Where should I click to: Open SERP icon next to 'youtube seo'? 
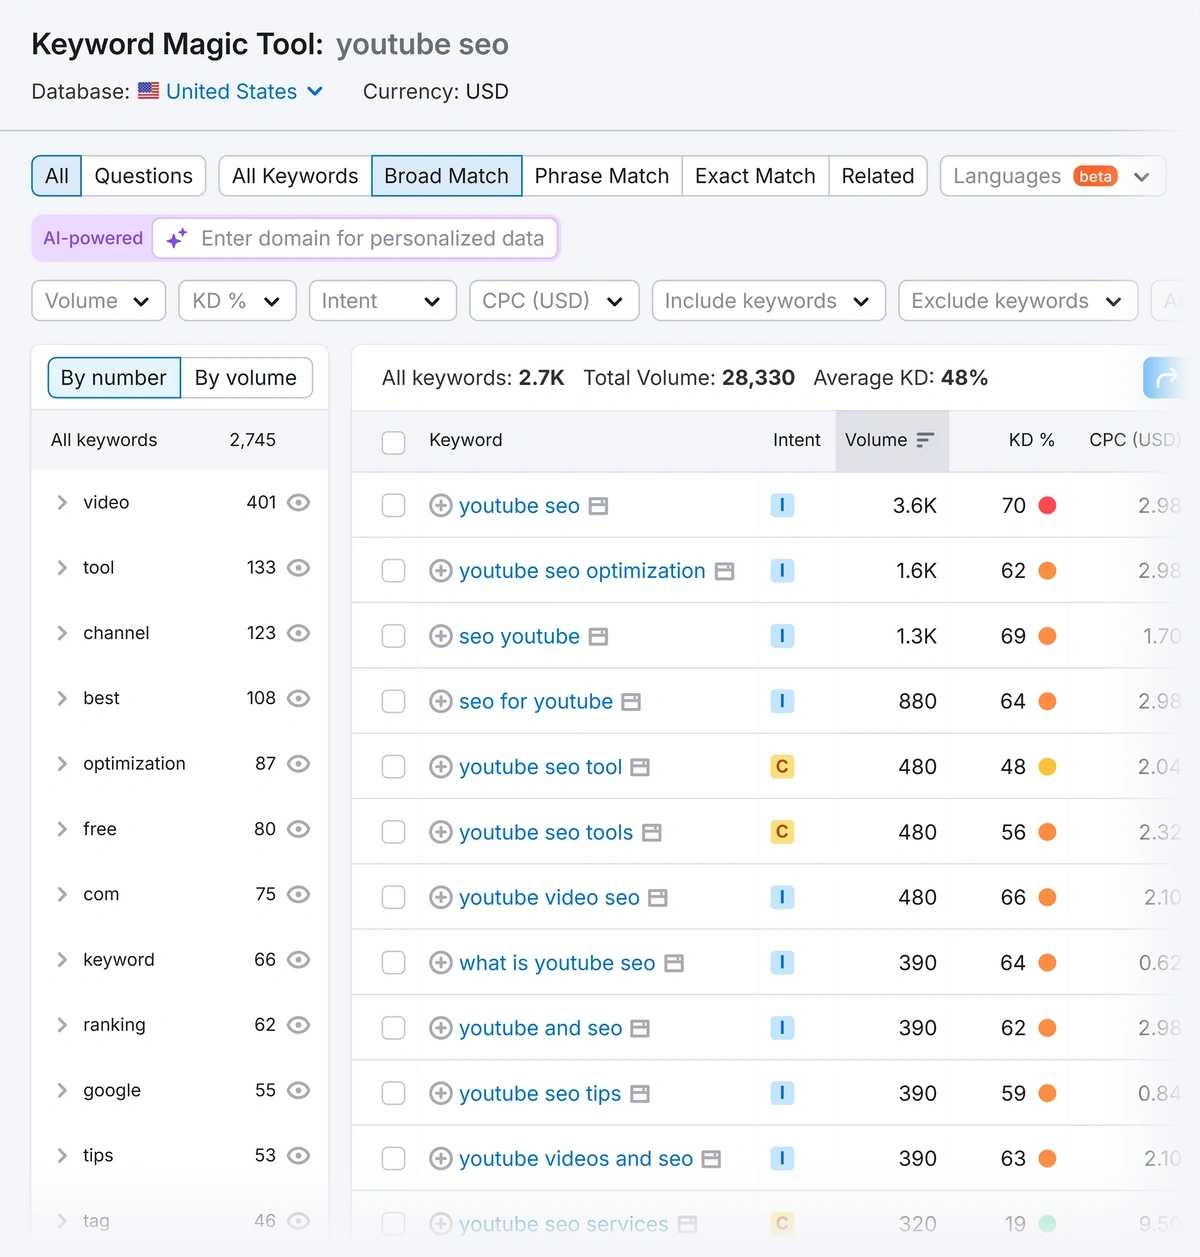click(x=598, y=507)
